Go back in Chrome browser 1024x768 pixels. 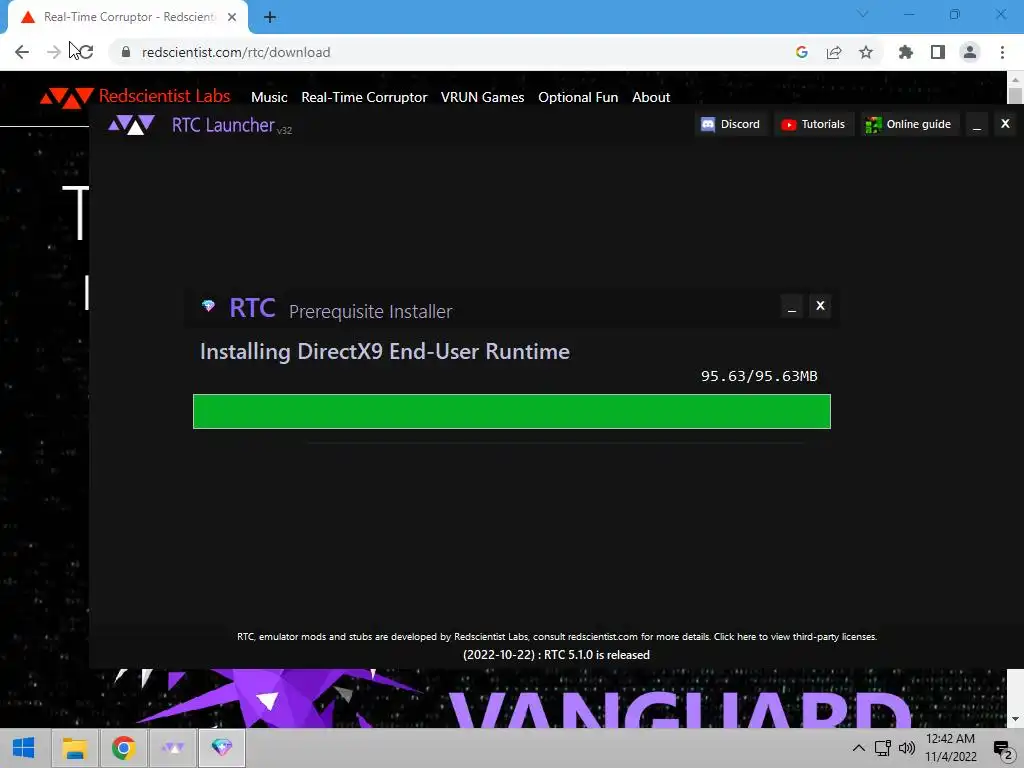click(x=22, y=52)
